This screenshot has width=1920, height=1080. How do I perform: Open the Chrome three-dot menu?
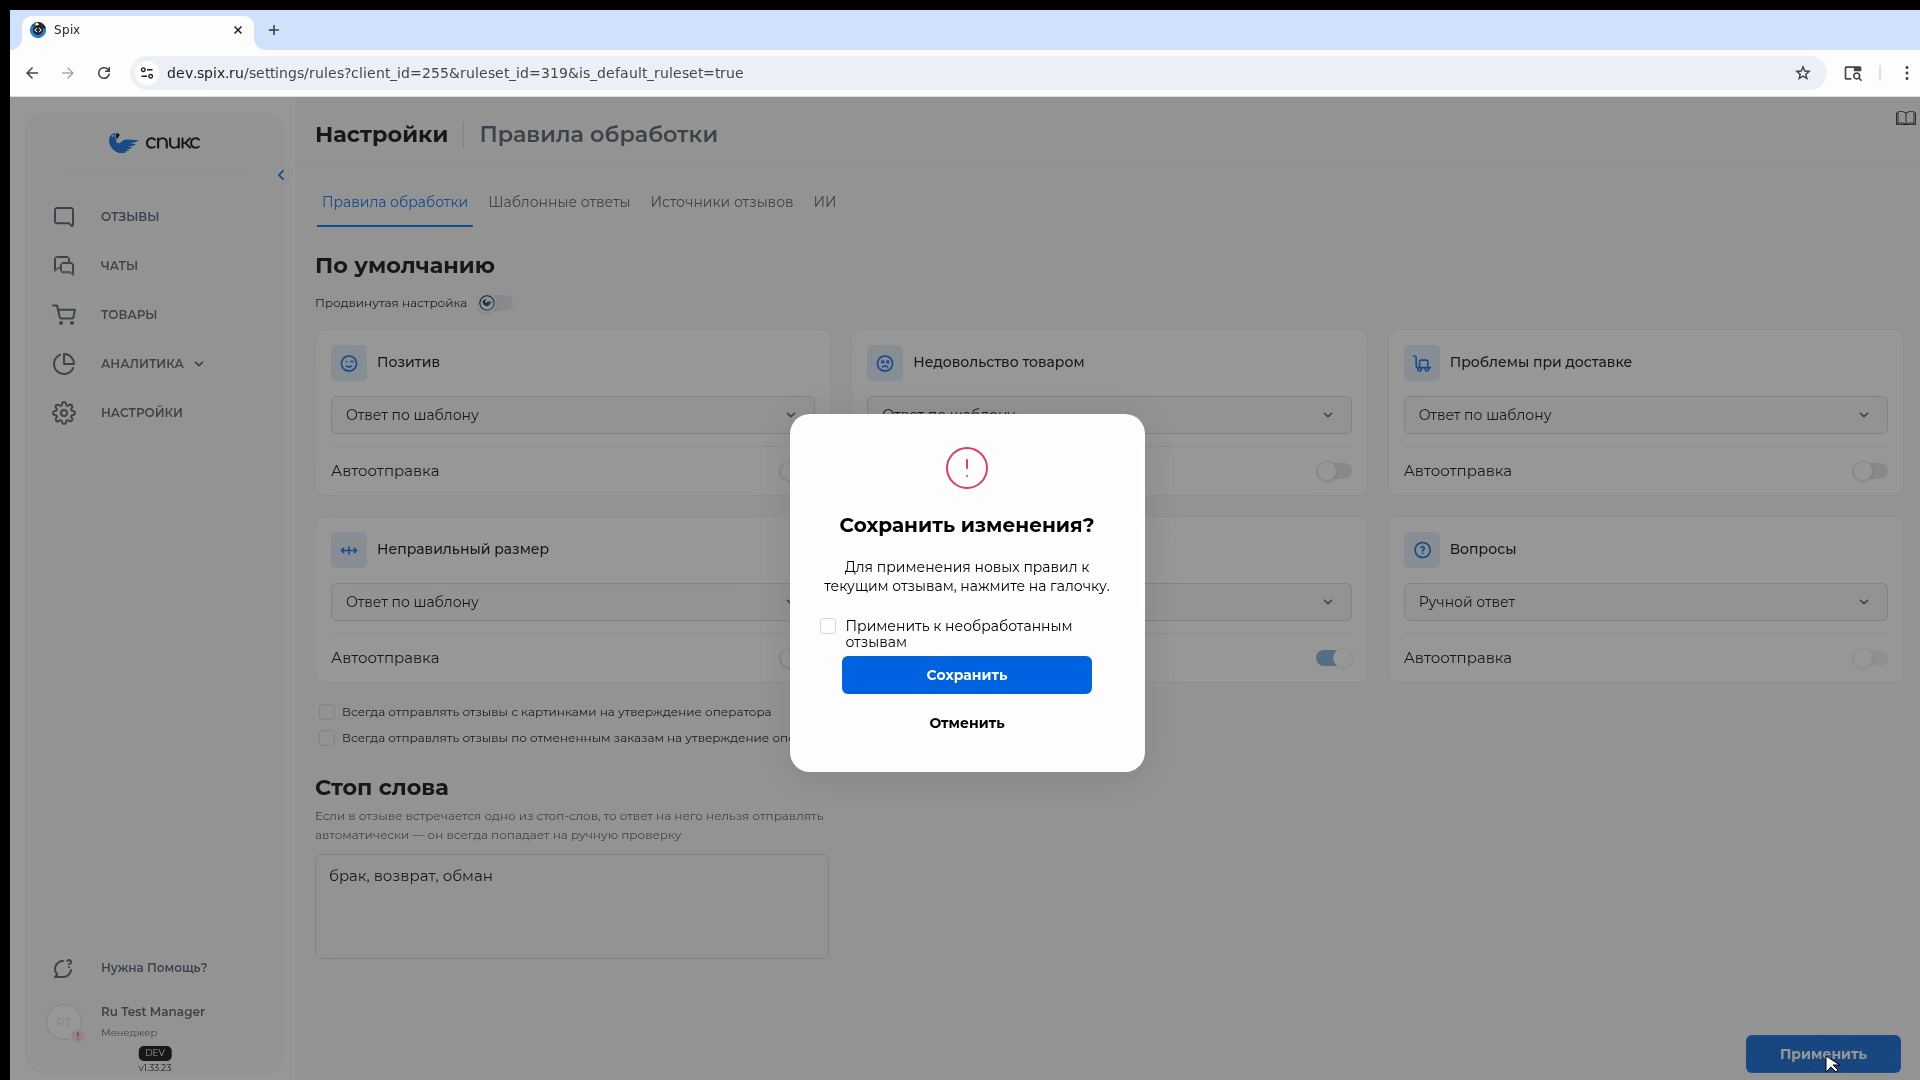coord(1907,73)
